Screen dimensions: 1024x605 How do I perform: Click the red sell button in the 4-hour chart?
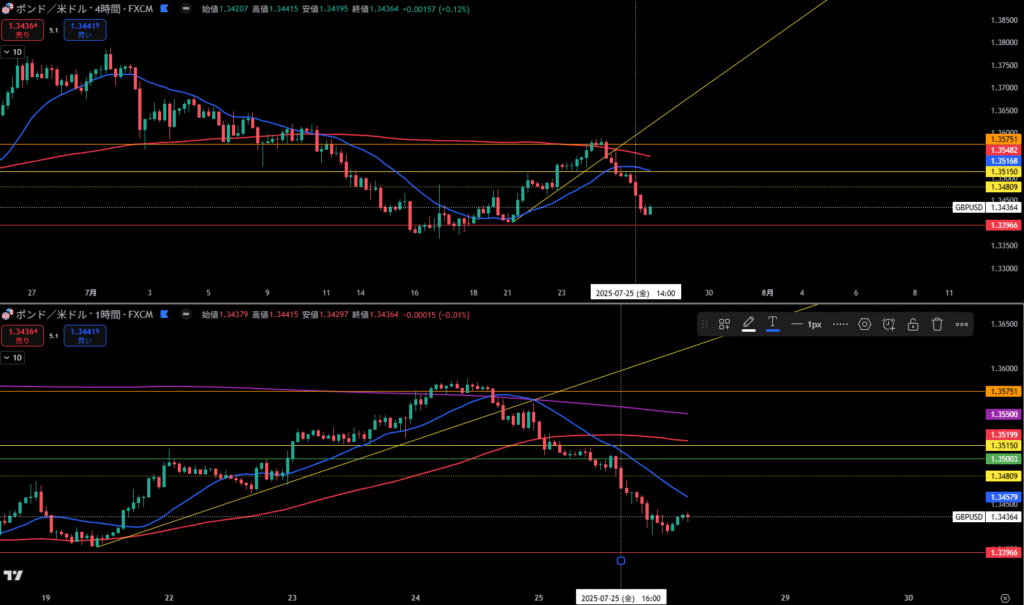[x=22, y=30]
